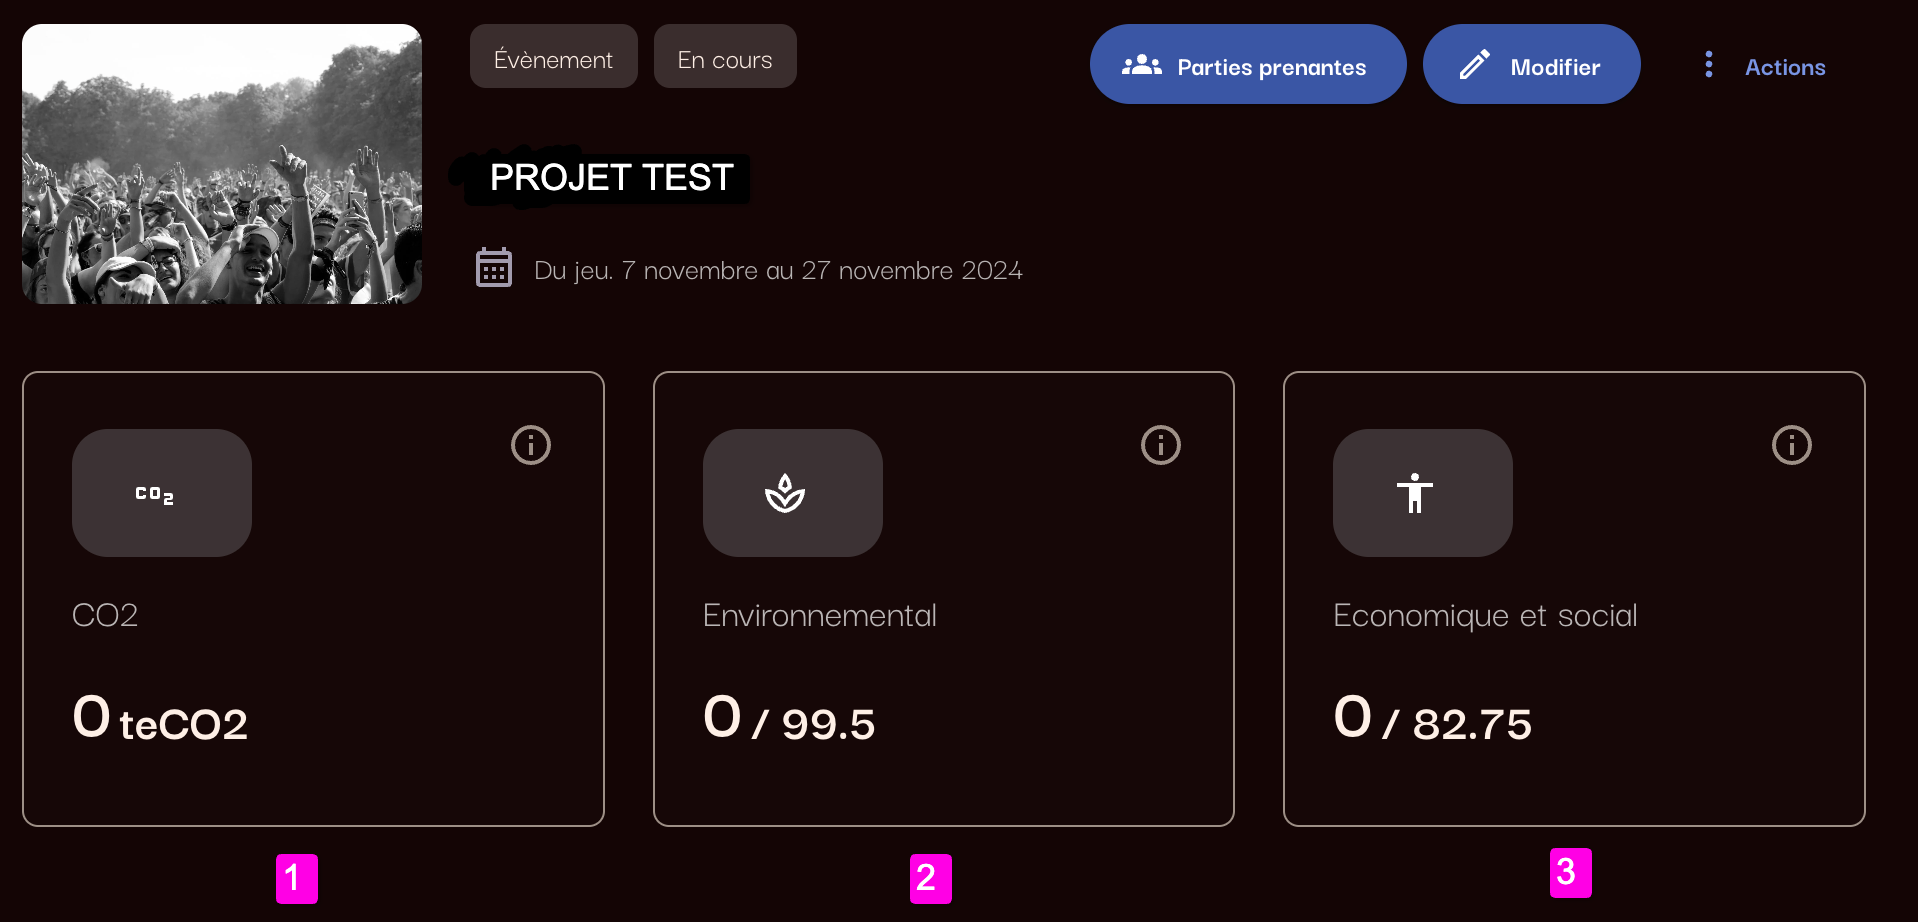
Task: Open info for the CO2 card
Action: 531,445
